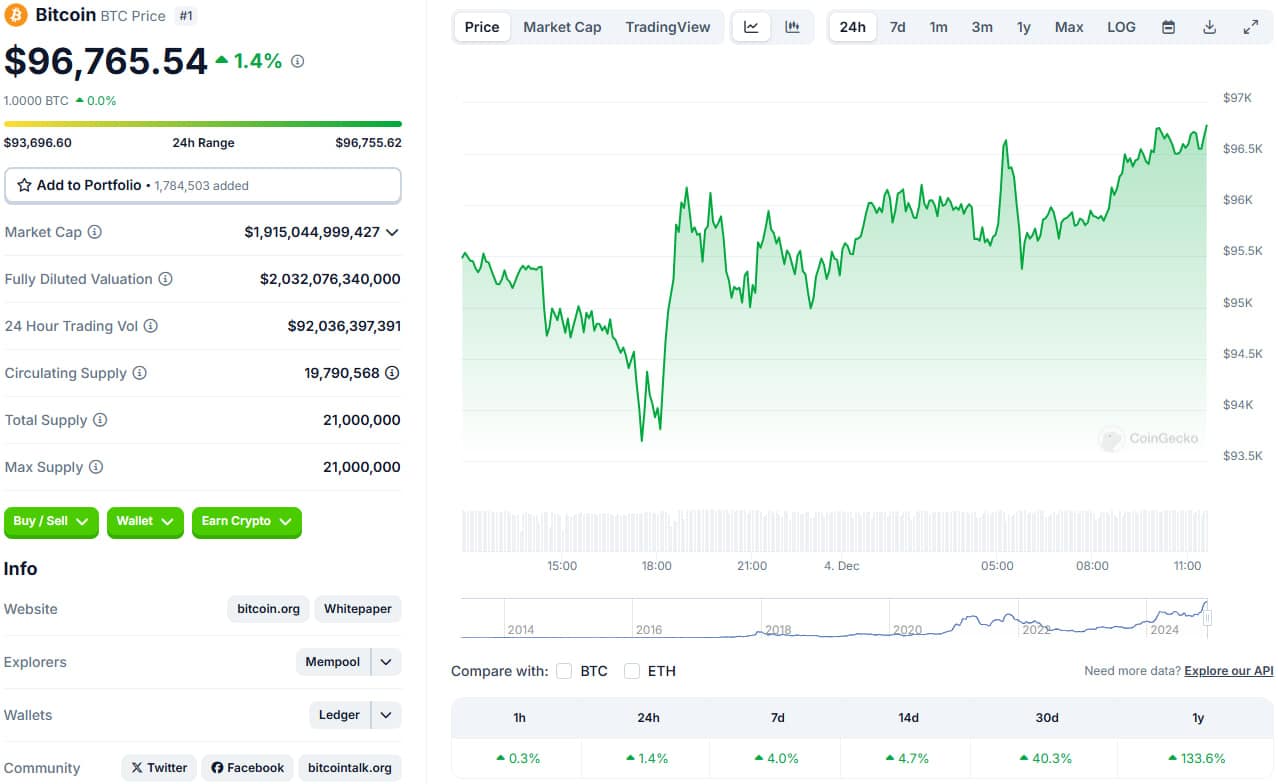Click the $1,915,044,999,427 market cap value

pos(312,232)
